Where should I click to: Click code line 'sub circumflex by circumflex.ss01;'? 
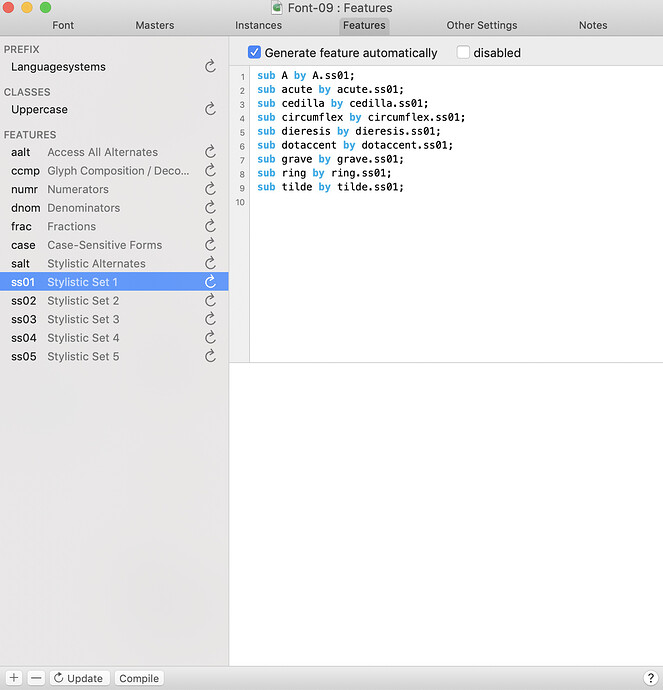[361, 117]
